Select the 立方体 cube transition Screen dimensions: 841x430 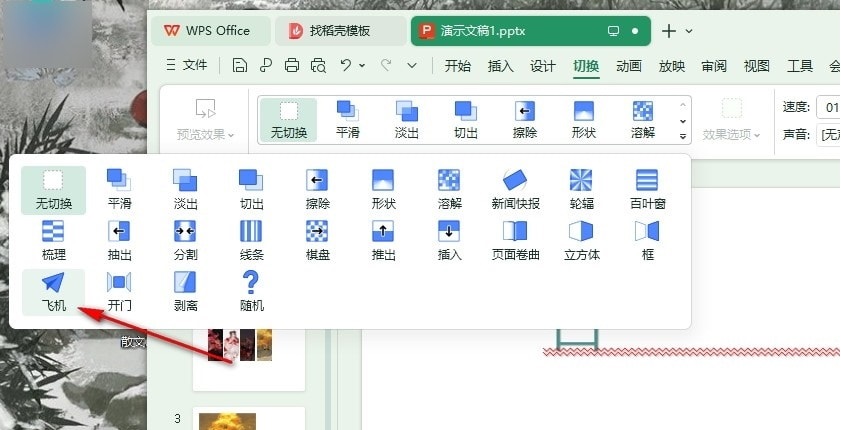[581, 240]
